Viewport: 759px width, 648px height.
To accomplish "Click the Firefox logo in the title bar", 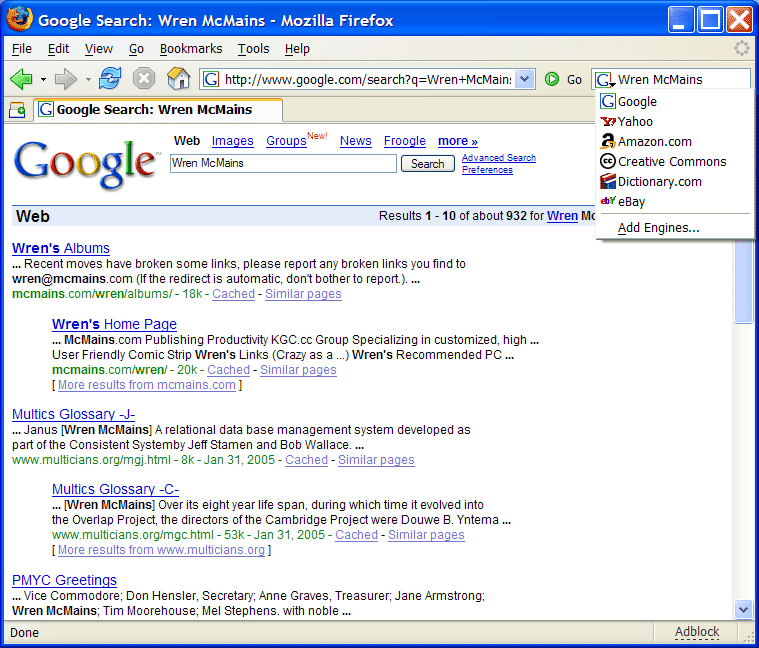I will click(19, 19).
